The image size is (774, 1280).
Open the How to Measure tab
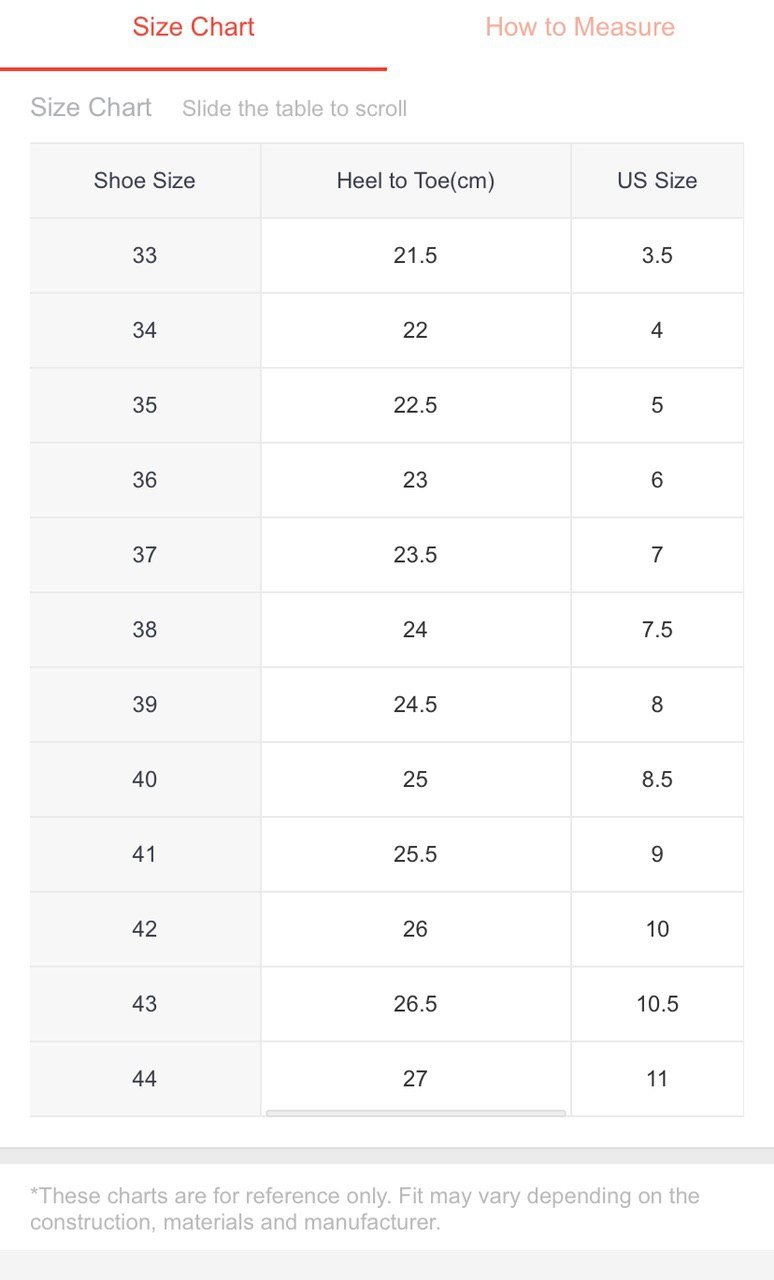click(579, 27)
